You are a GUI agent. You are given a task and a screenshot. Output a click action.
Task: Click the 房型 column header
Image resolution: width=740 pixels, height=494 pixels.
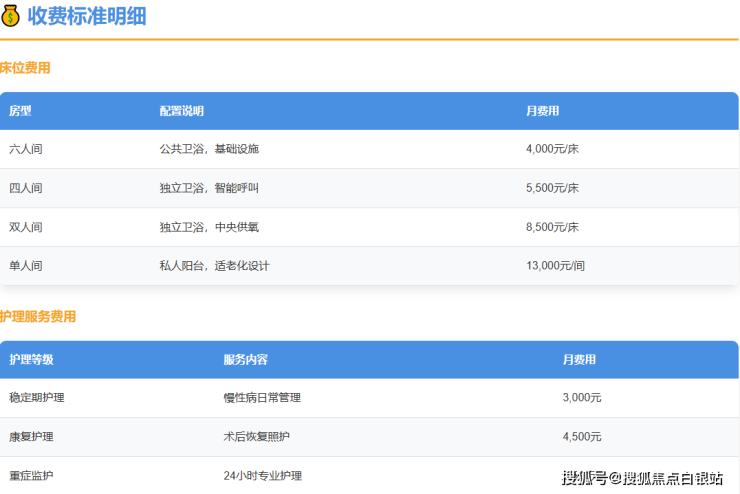pos(20,111)
